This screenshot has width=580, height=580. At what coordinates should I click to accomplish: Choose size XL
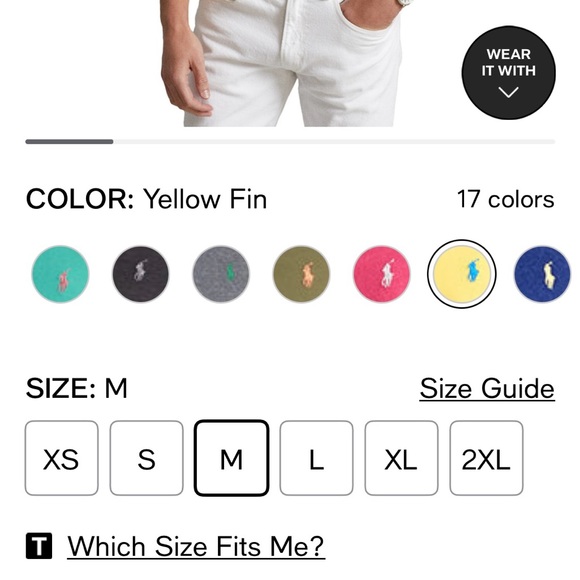pos(401,458)
